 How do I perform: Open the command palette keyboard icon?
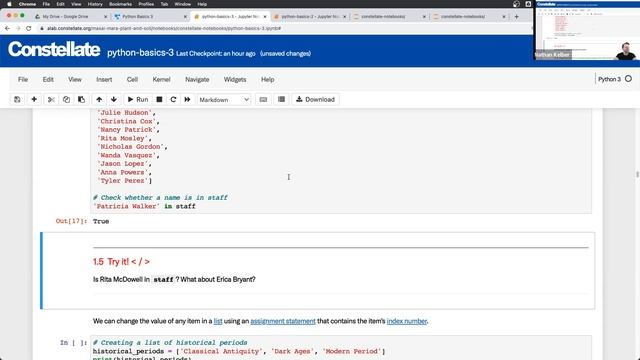click(x=263, y=99)
